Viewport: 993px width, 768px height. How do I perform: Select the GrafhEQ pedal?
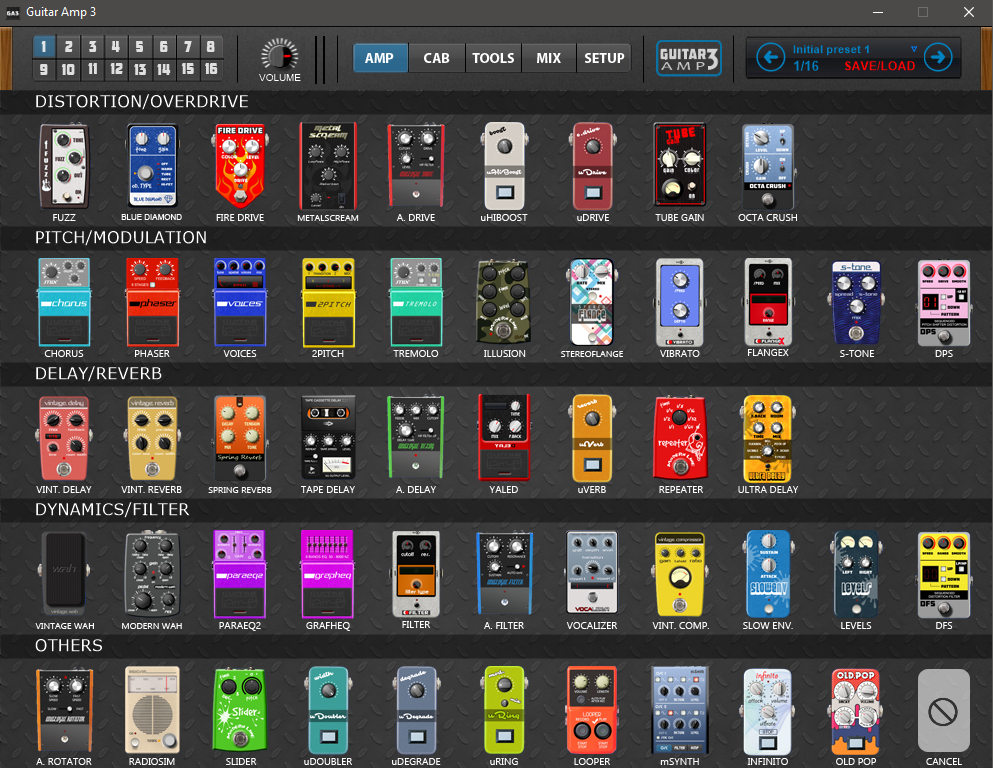click(328, 574)
